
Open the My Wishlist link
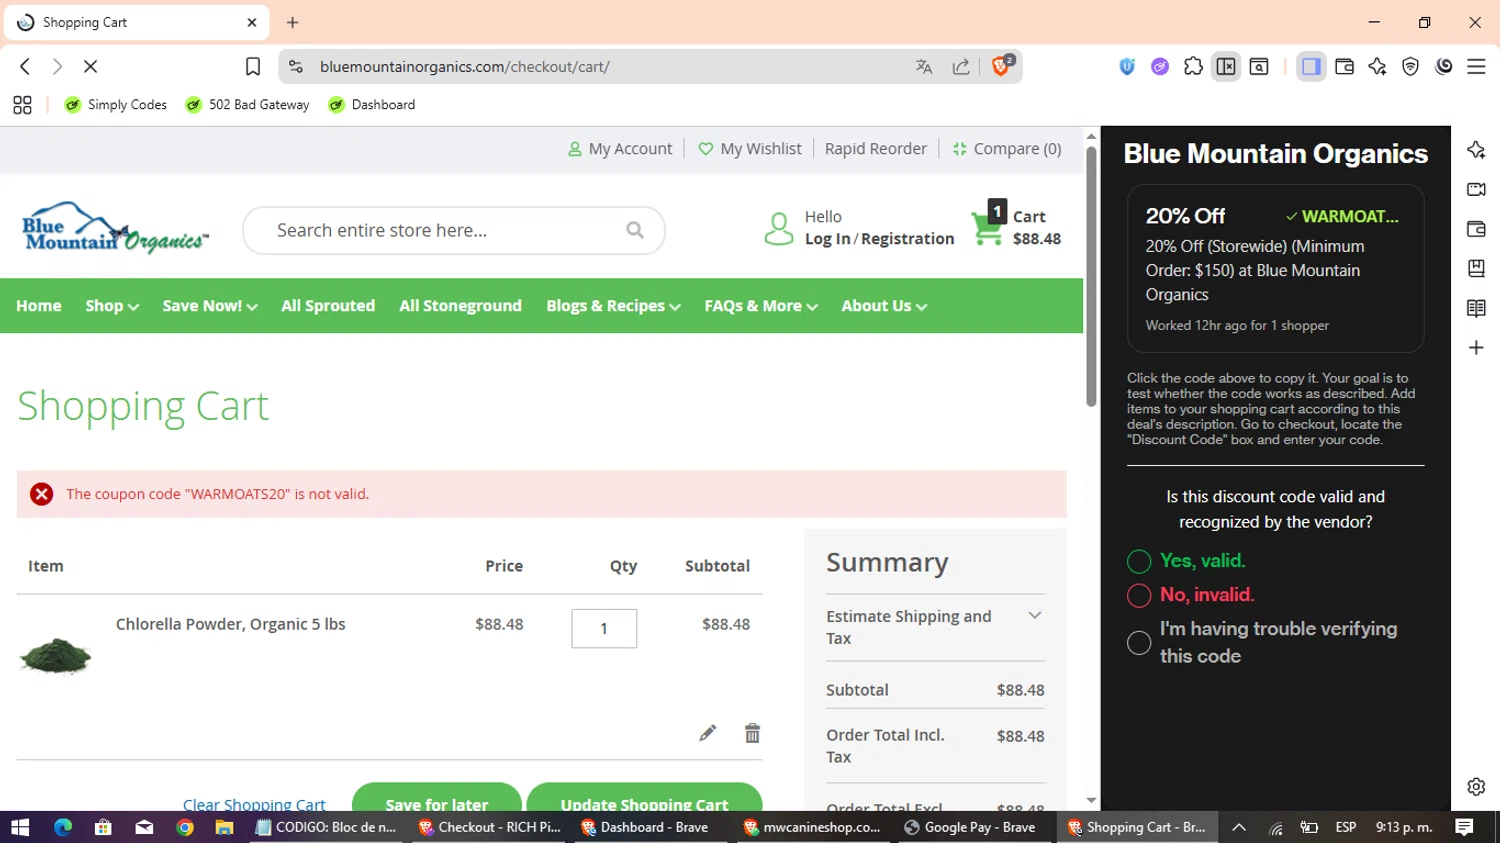coord(750,149)
